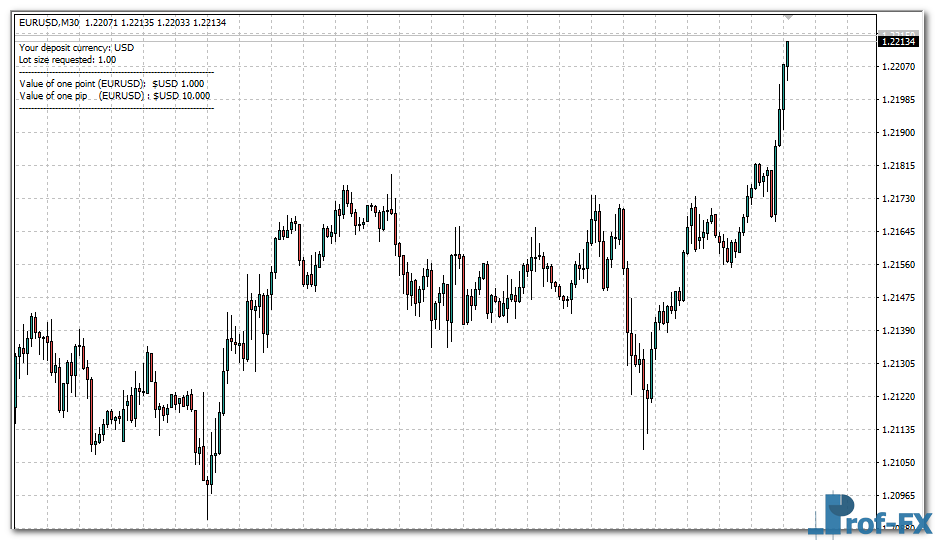This screenshot has width=935, height=540.
Task: Select the current price label 1.22134
Action: pyautogui.click(x=898, y=41)
